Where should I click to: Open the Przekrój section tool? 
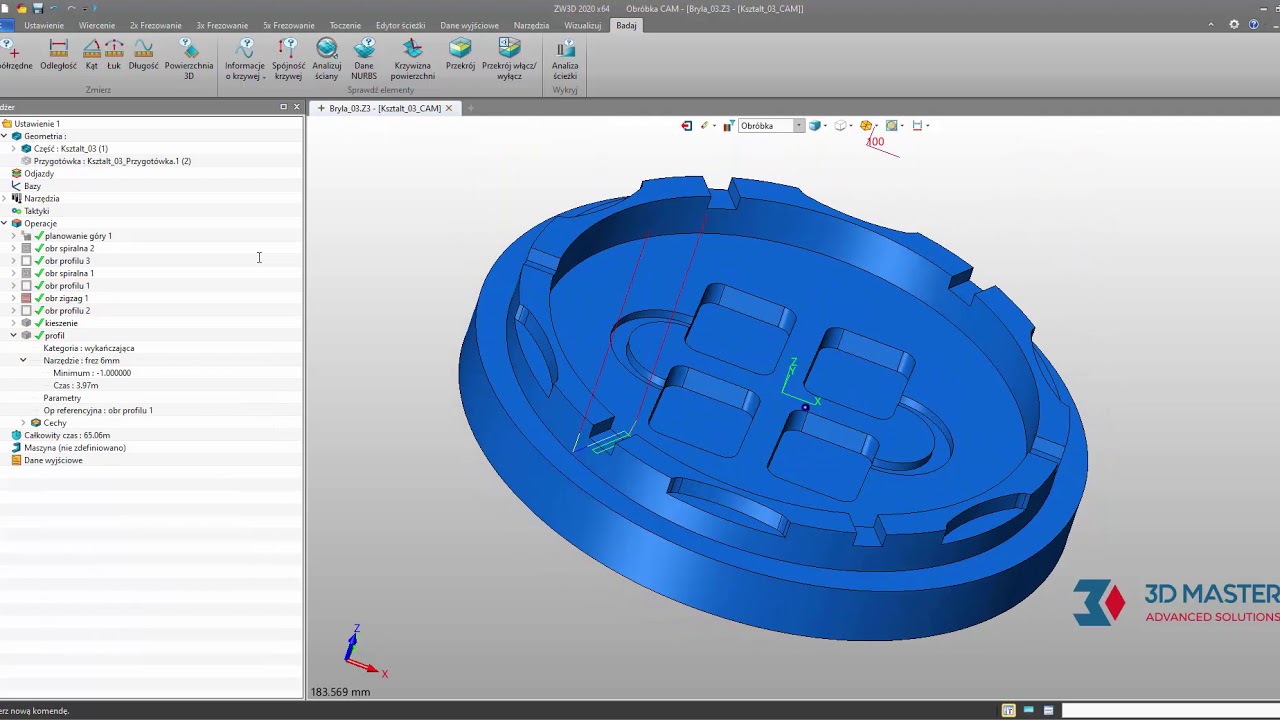pyautogui.click(x=460, y=54)
